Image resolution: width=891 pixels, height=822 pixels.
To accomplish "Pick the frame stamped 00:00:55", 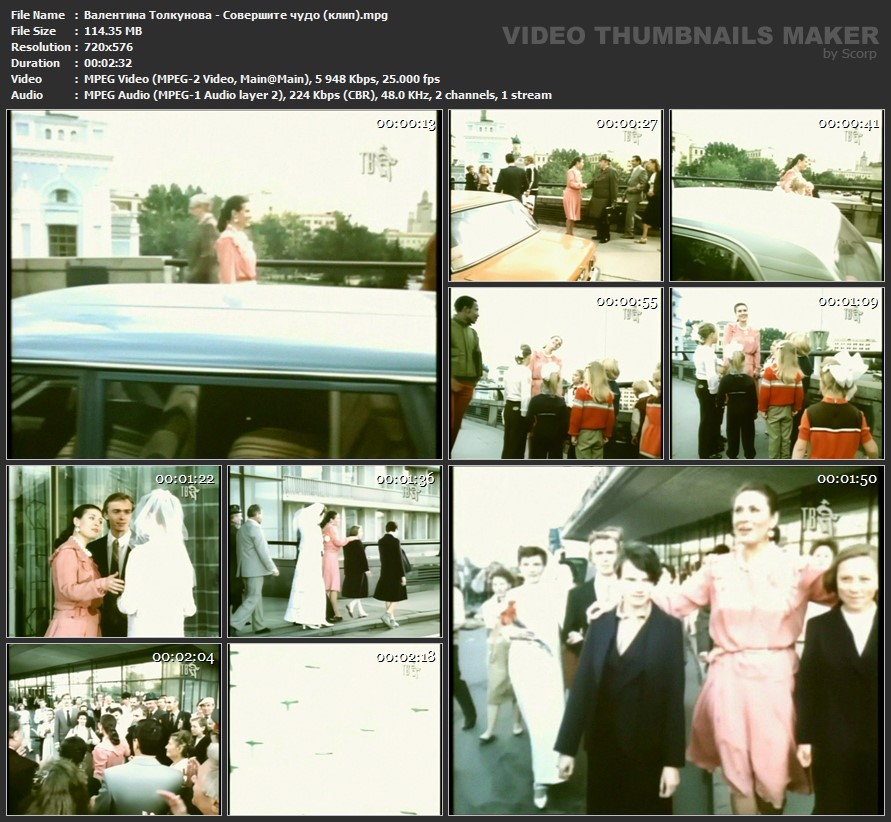I will [556, 373].
